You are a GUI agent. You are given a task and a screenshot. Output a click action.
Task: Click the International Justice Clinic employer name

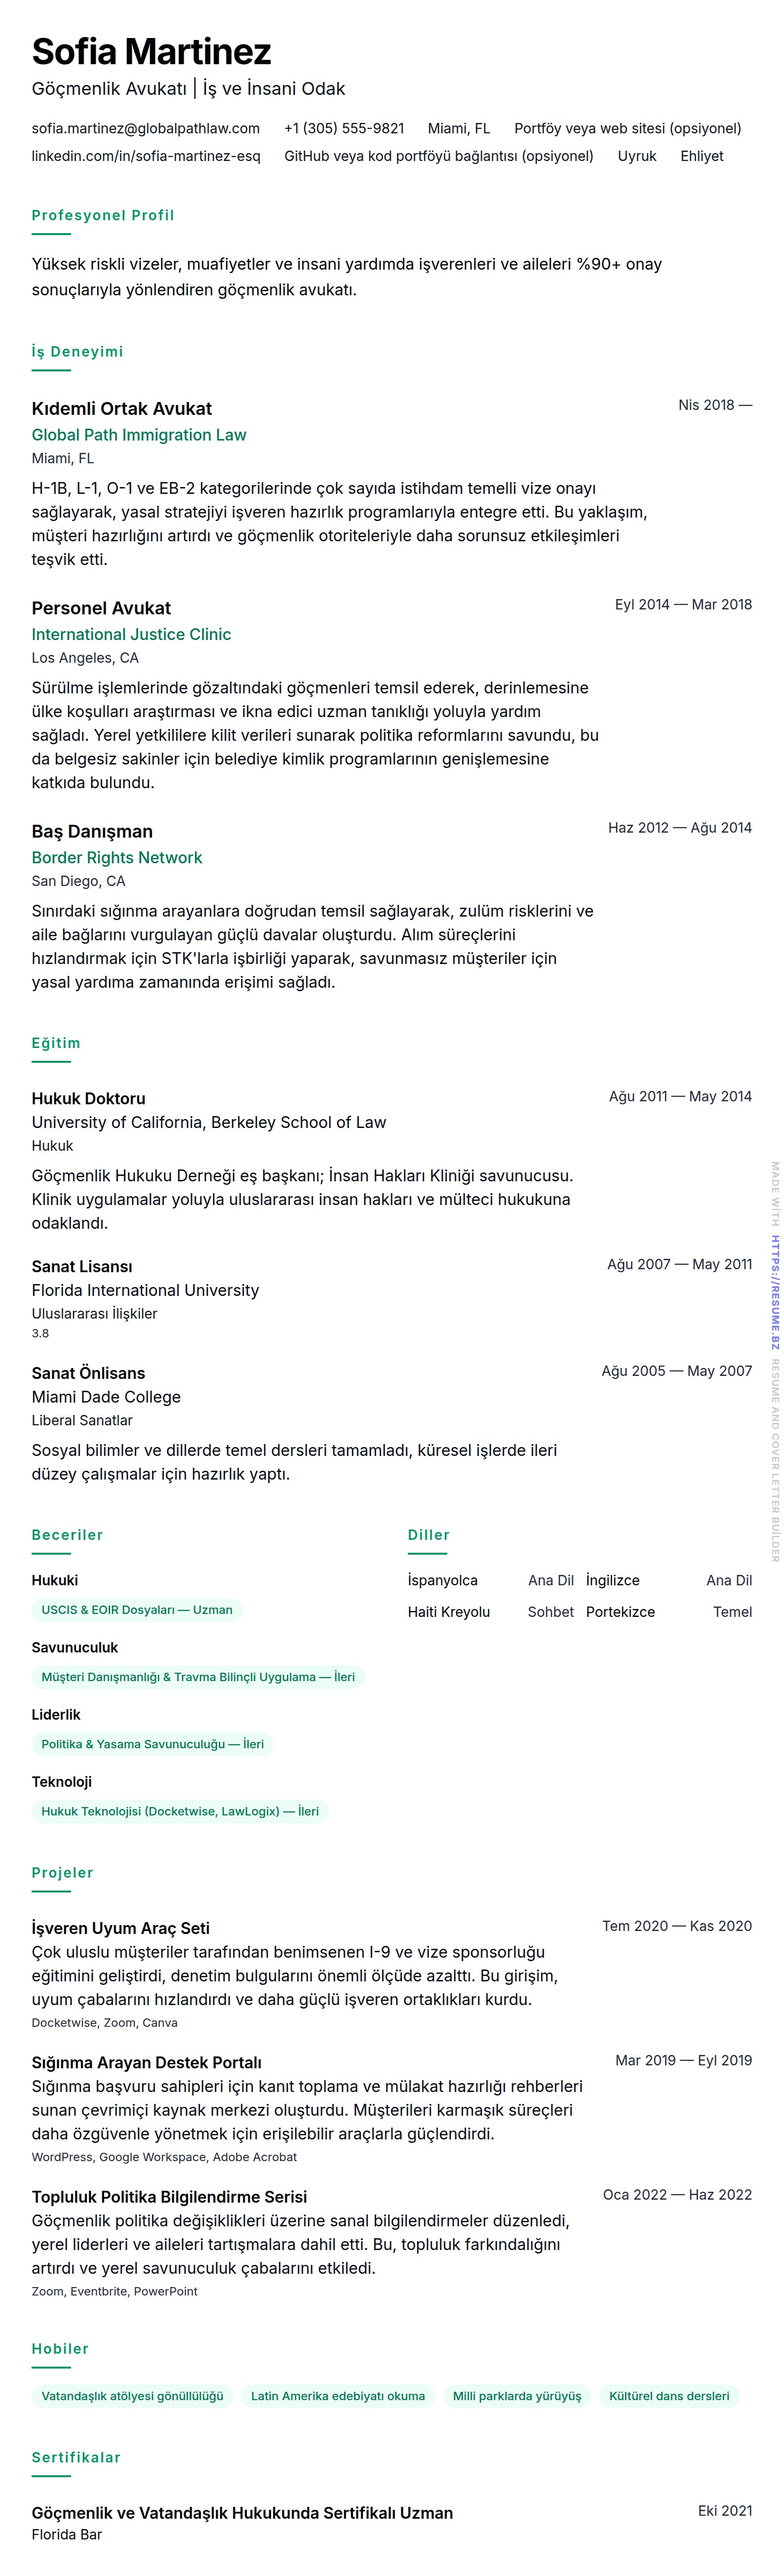[x=131, y=634]
